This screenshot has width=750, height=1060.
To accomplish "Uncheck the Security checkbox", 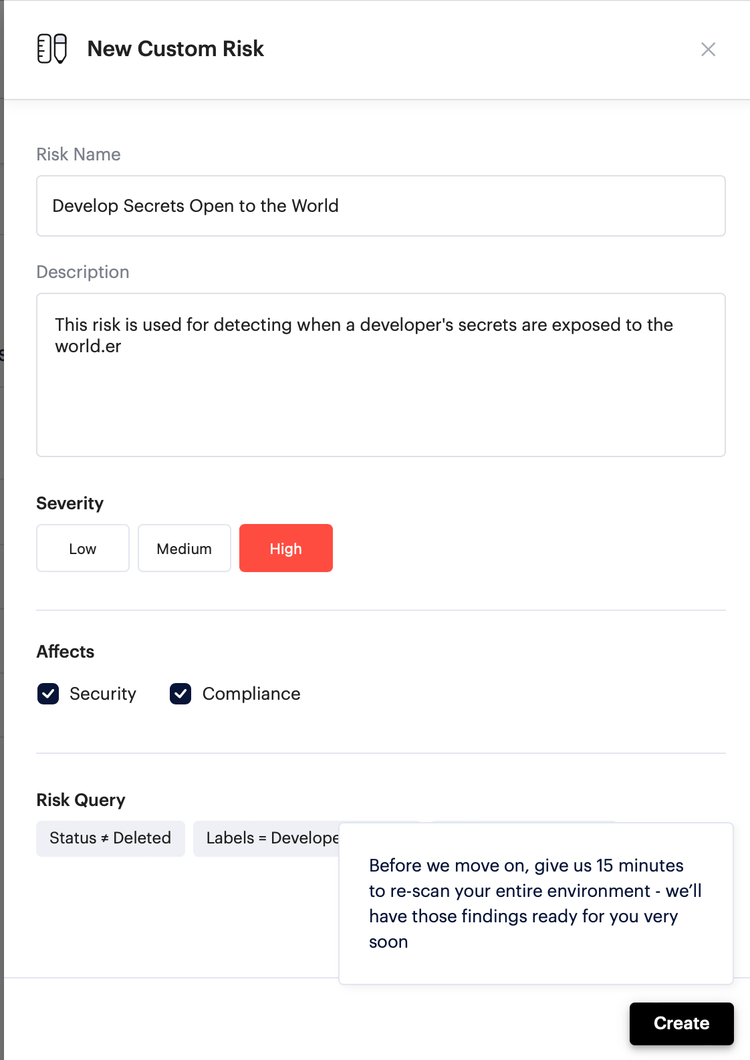I will tap(48, 694).
